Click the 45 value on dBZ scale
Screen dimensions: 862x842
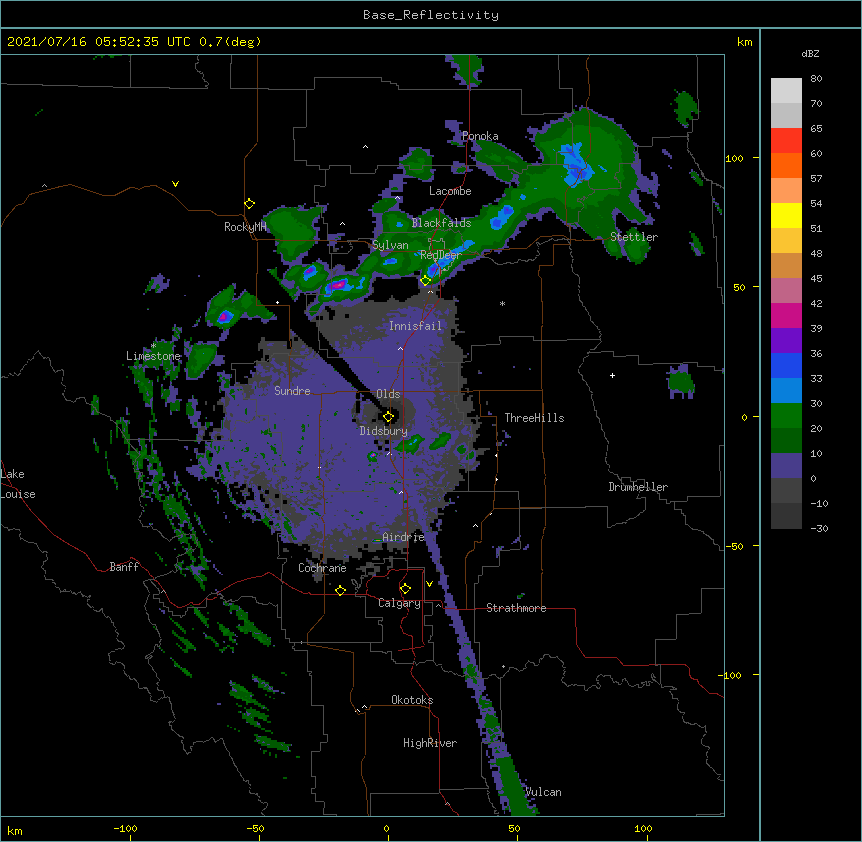(x=816, y=279)
